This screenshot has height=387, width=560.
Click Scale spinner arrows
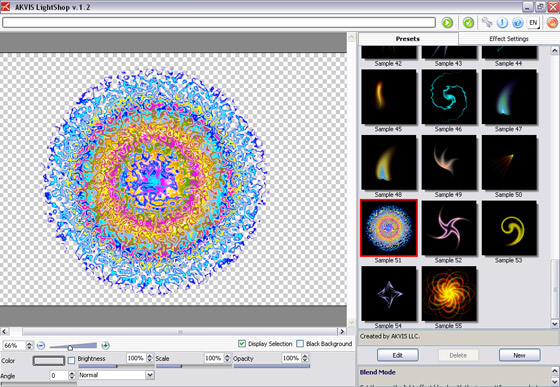tap(228, 358)
